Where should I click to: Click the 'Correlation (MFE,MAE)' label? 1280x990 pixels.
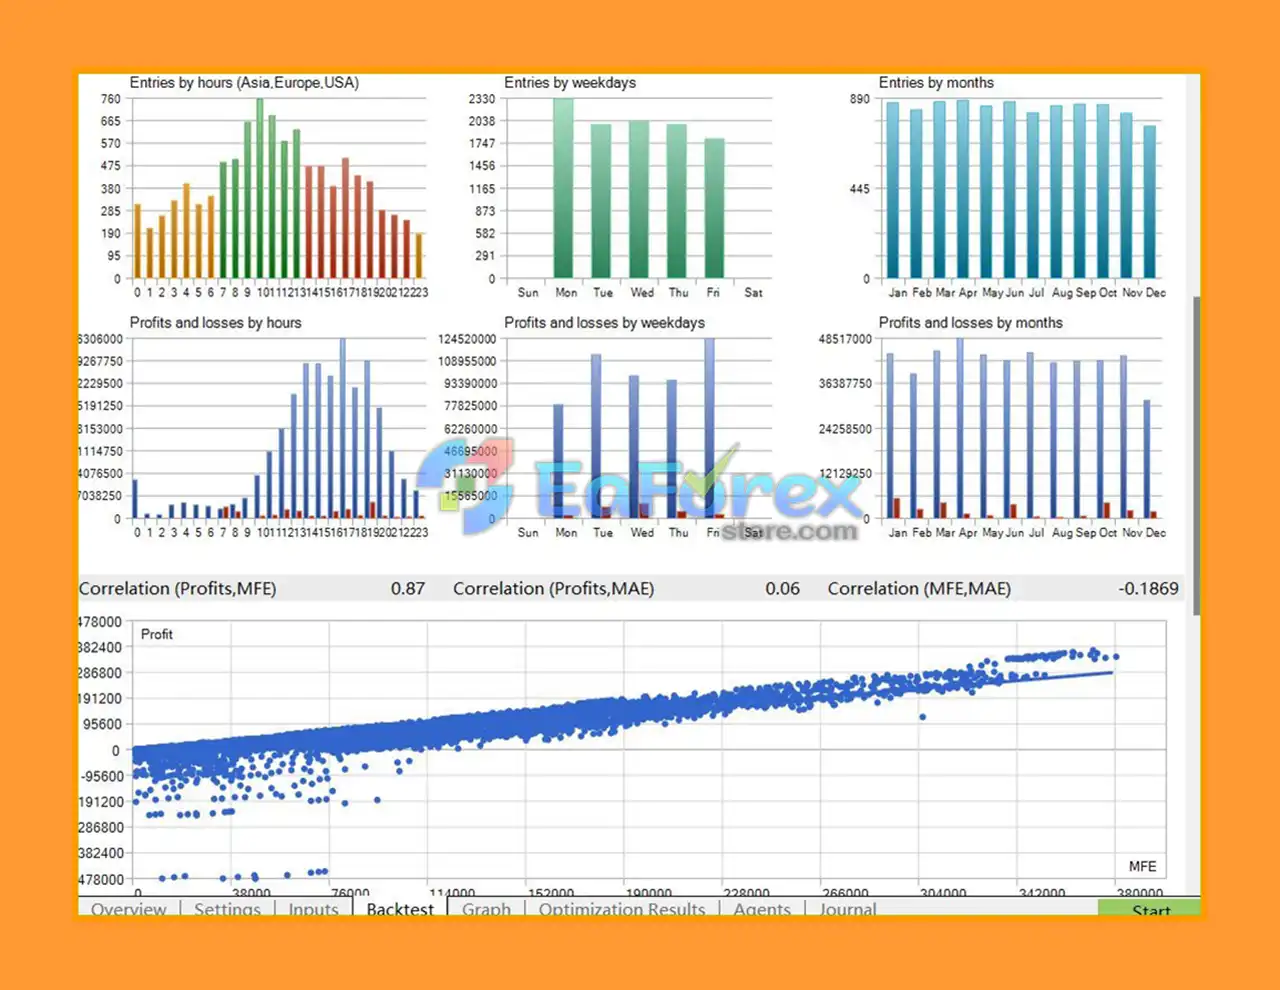pyautogui.click(x=919, y=589)
